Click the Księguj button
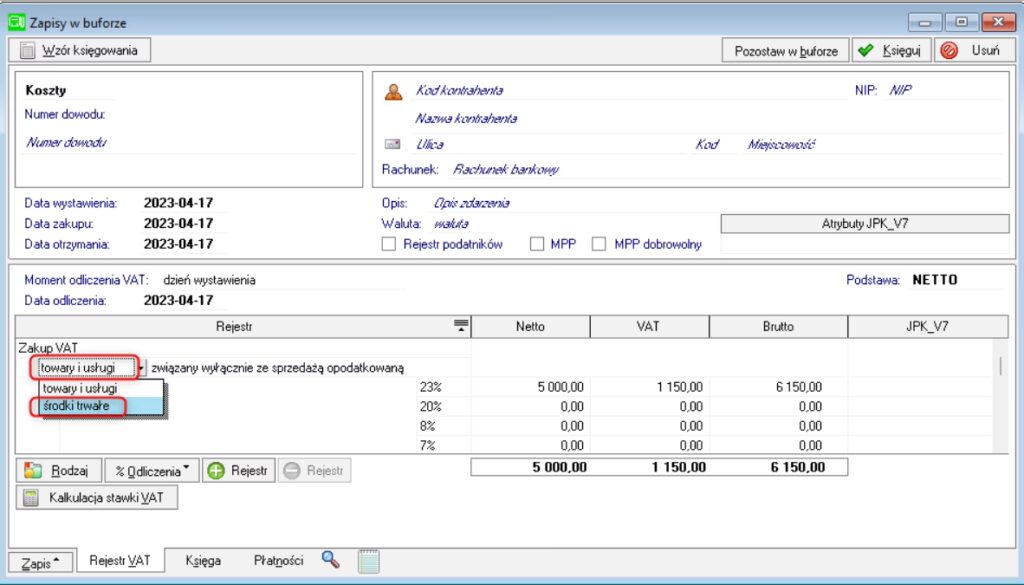 [x=893, y=50]
